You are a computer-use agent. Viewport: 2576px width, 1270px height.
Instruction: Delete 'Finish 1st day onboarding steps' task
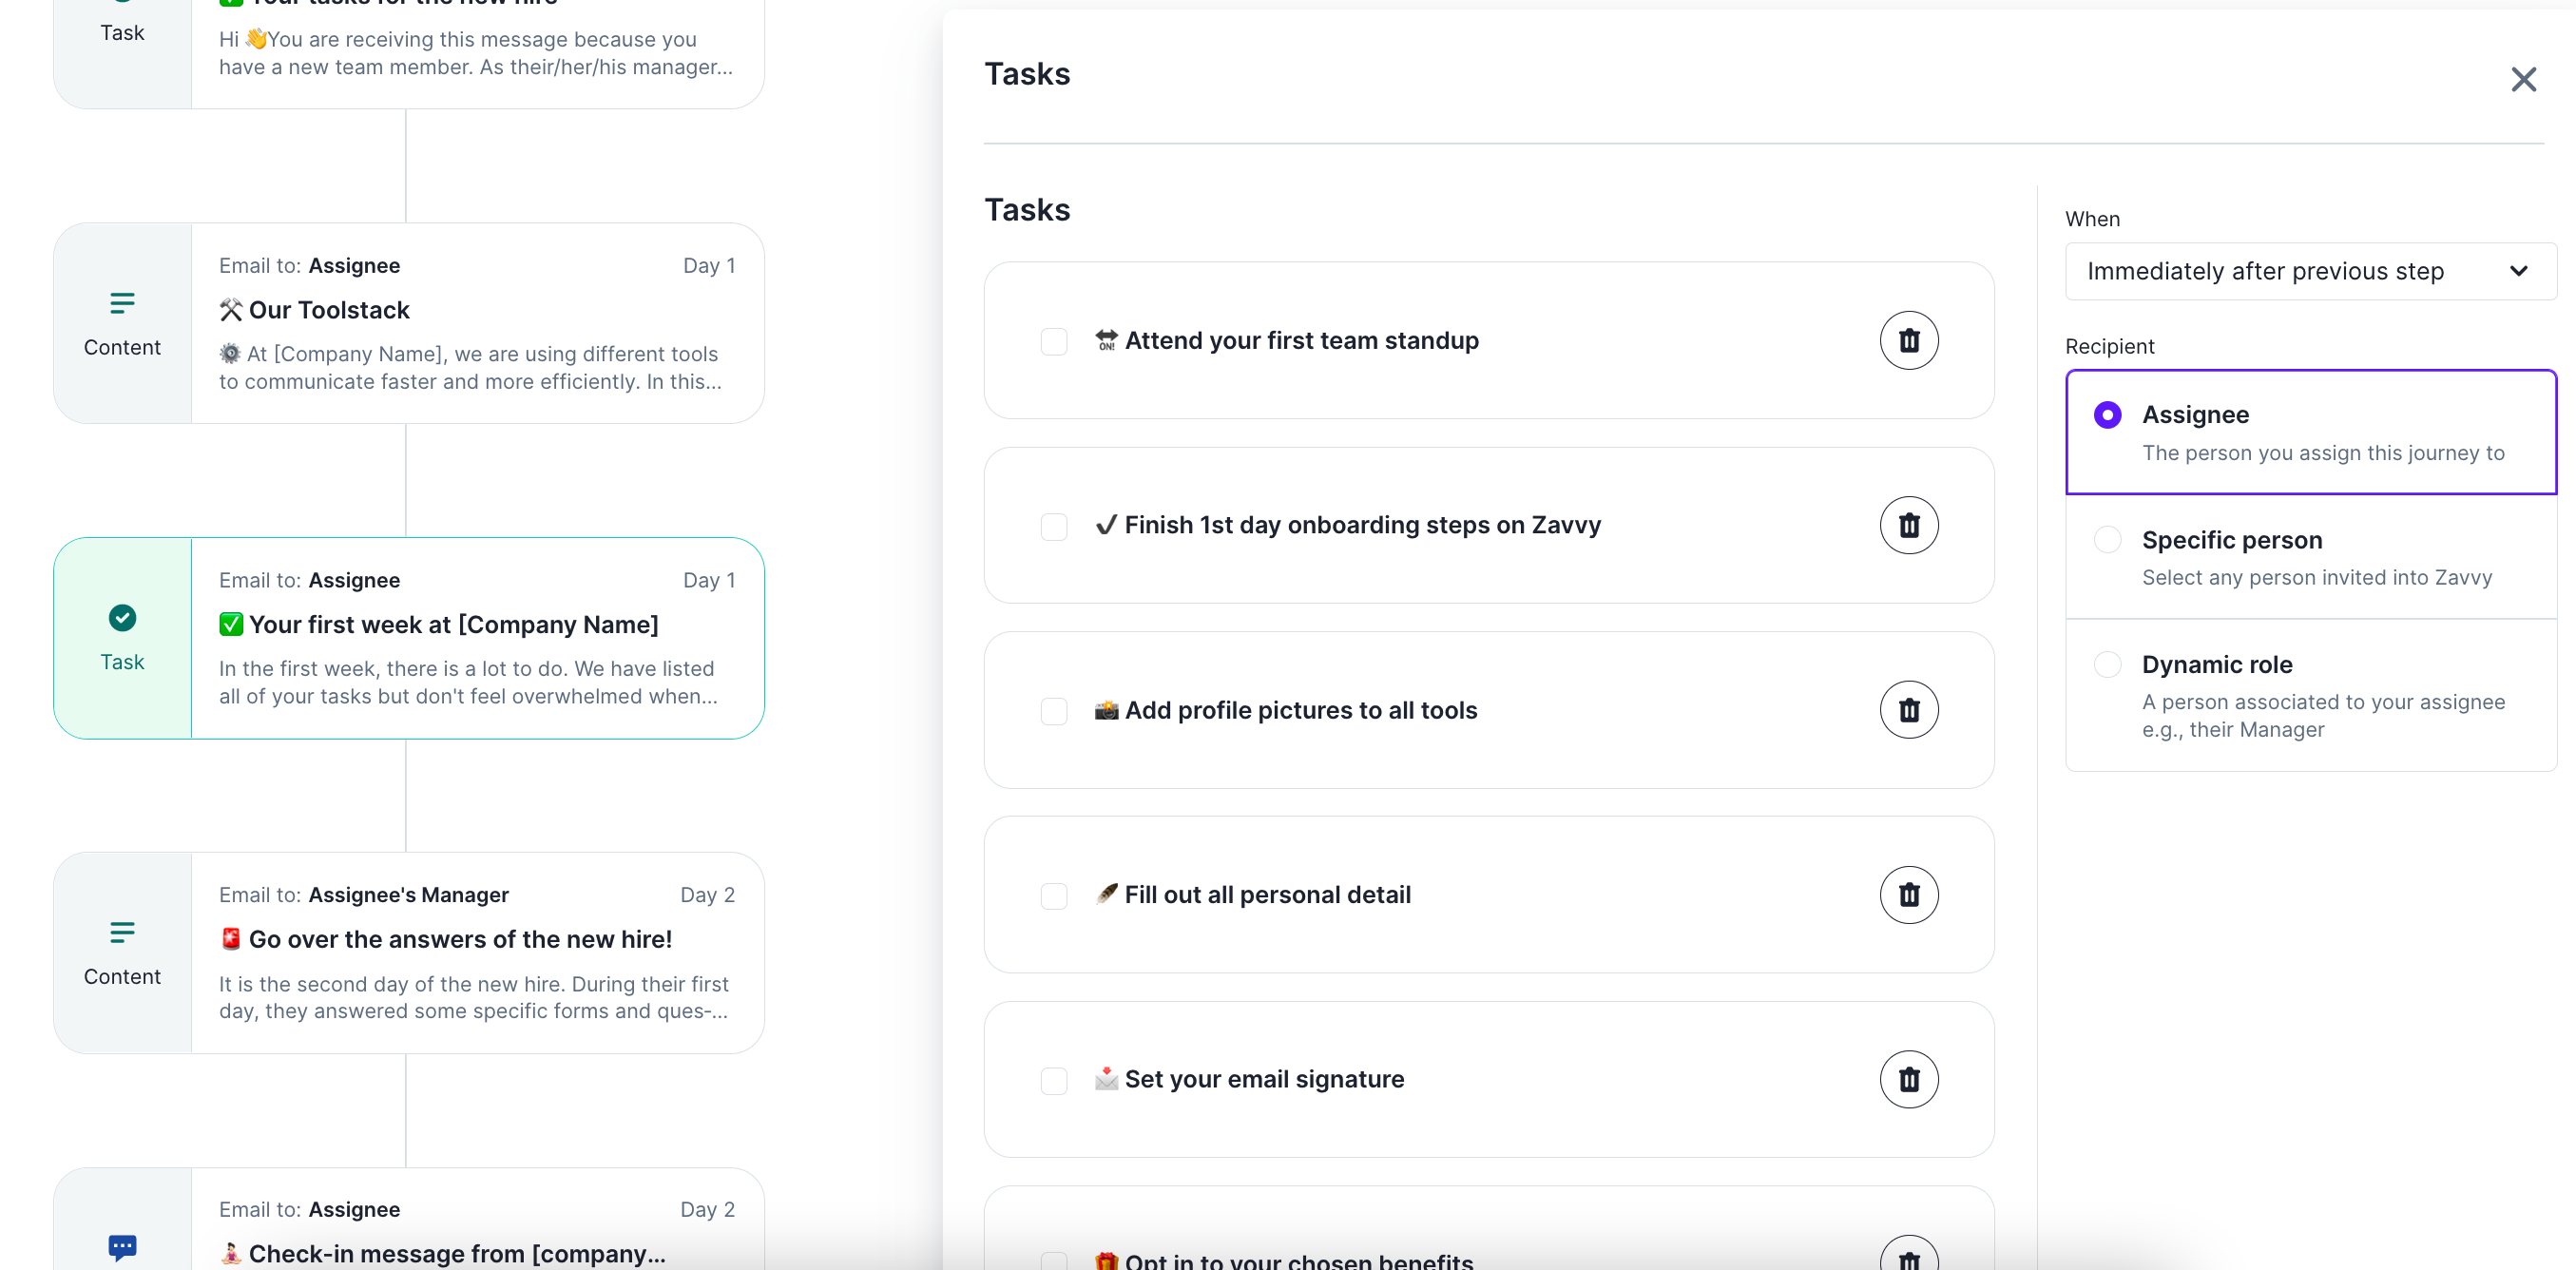tap(1908, 525)
